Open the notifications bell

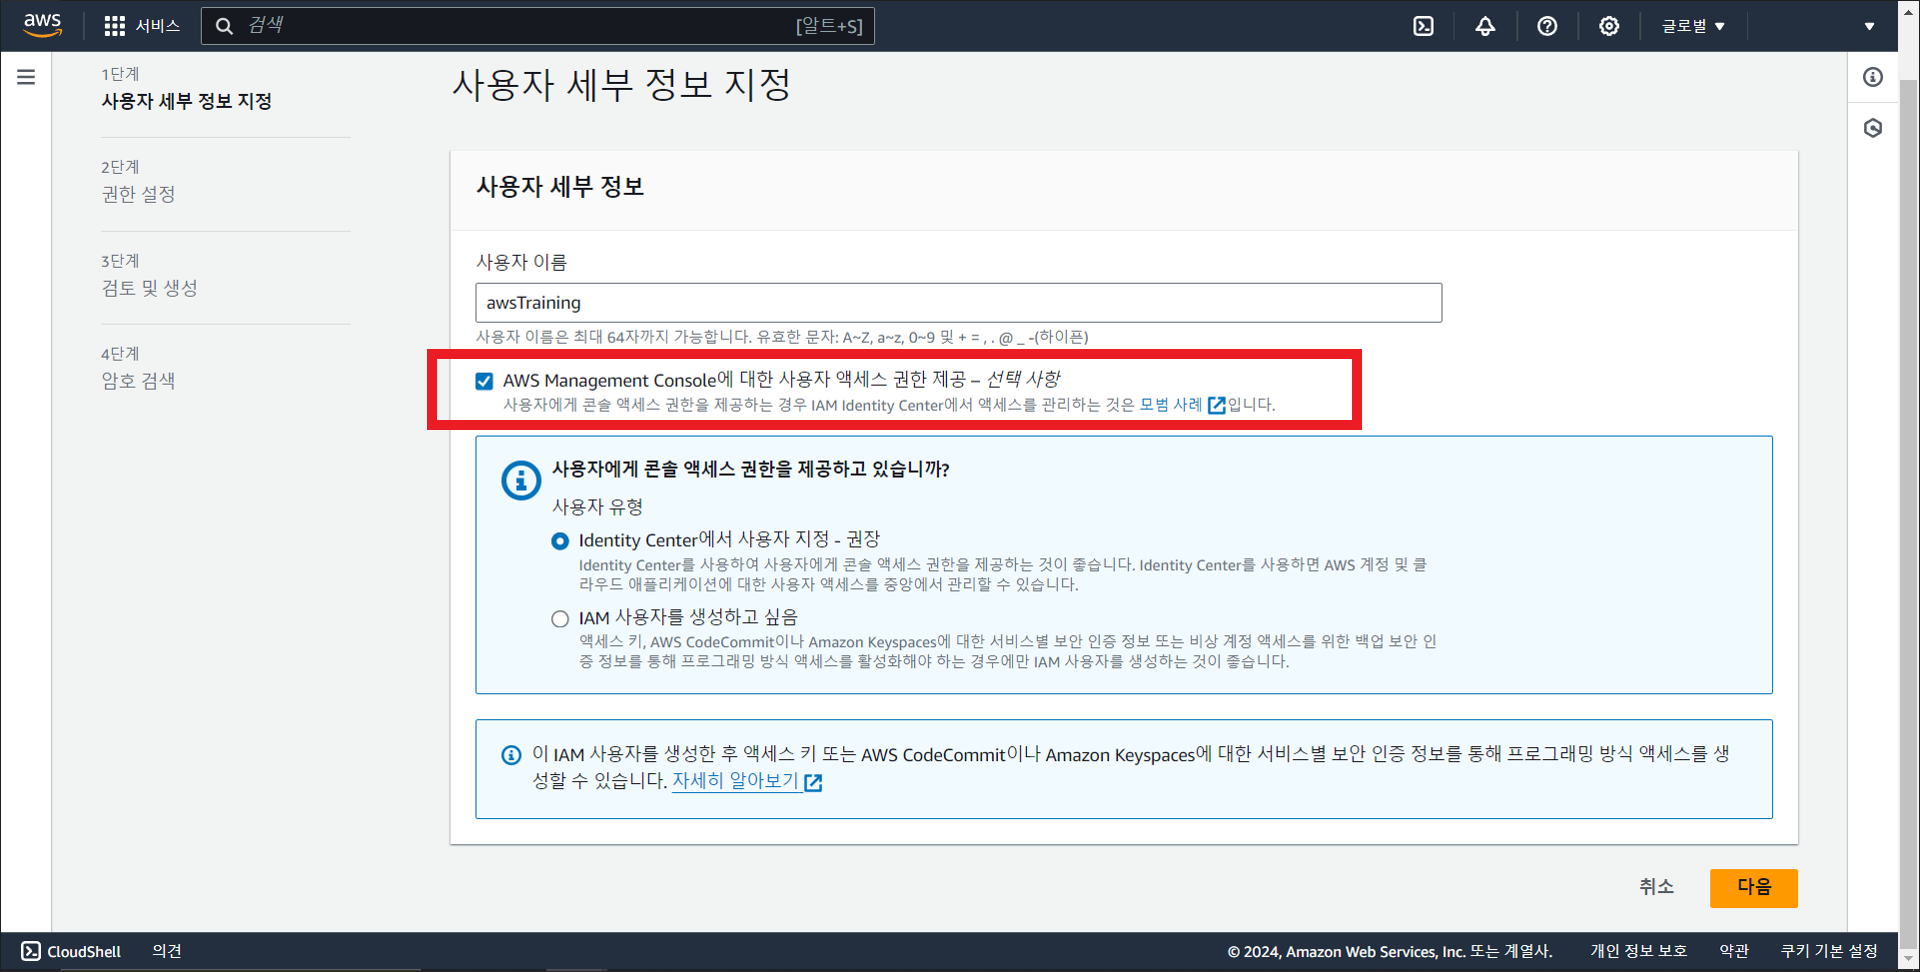coord(1485,26)
